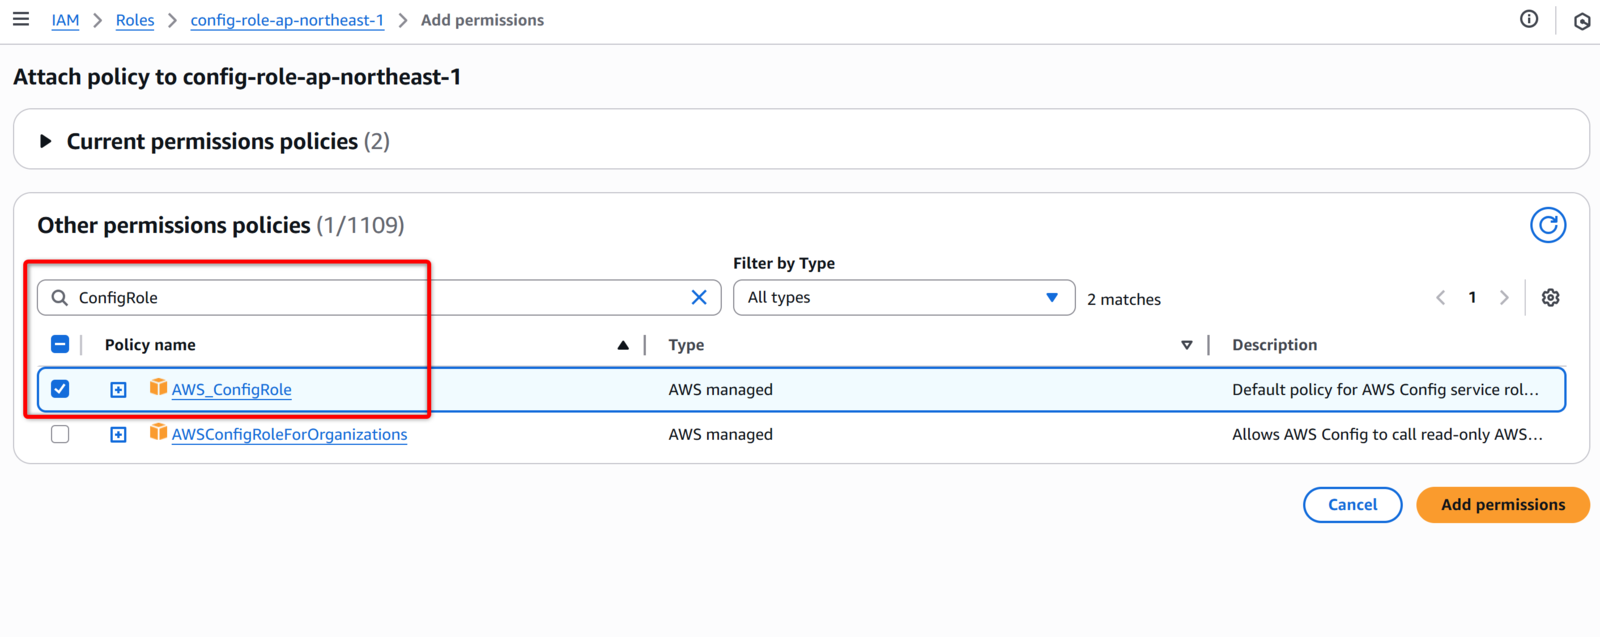Image resolution: width=1600 pixels, height=637 pixels.
Task: Expand AWS_ConfigRole policy details
Action: [x=118, y=389]
